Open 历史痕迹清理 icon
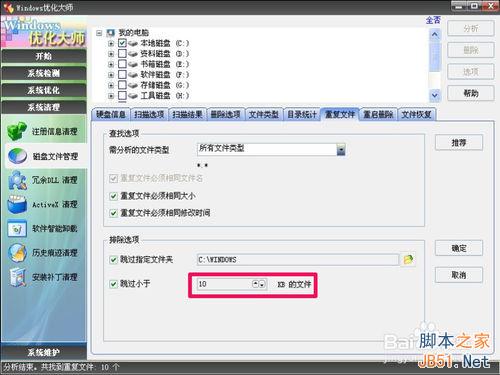Viewport: 500px width, 375px height. tap(17, 253)
